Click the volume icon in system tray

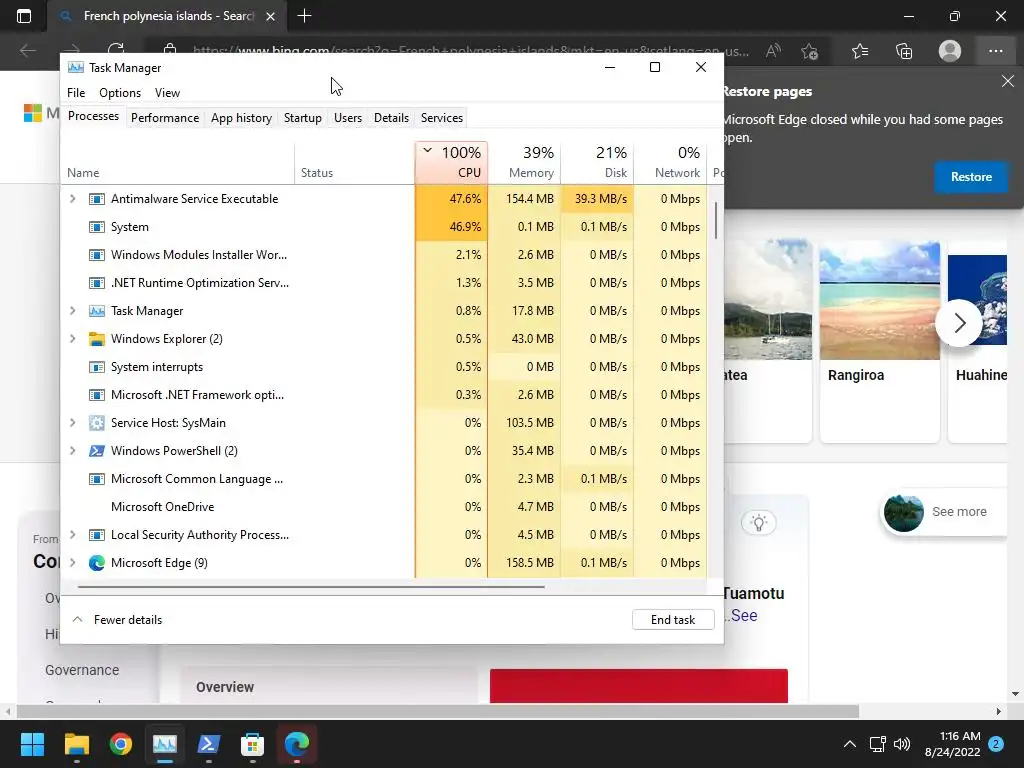coord(902,744)
